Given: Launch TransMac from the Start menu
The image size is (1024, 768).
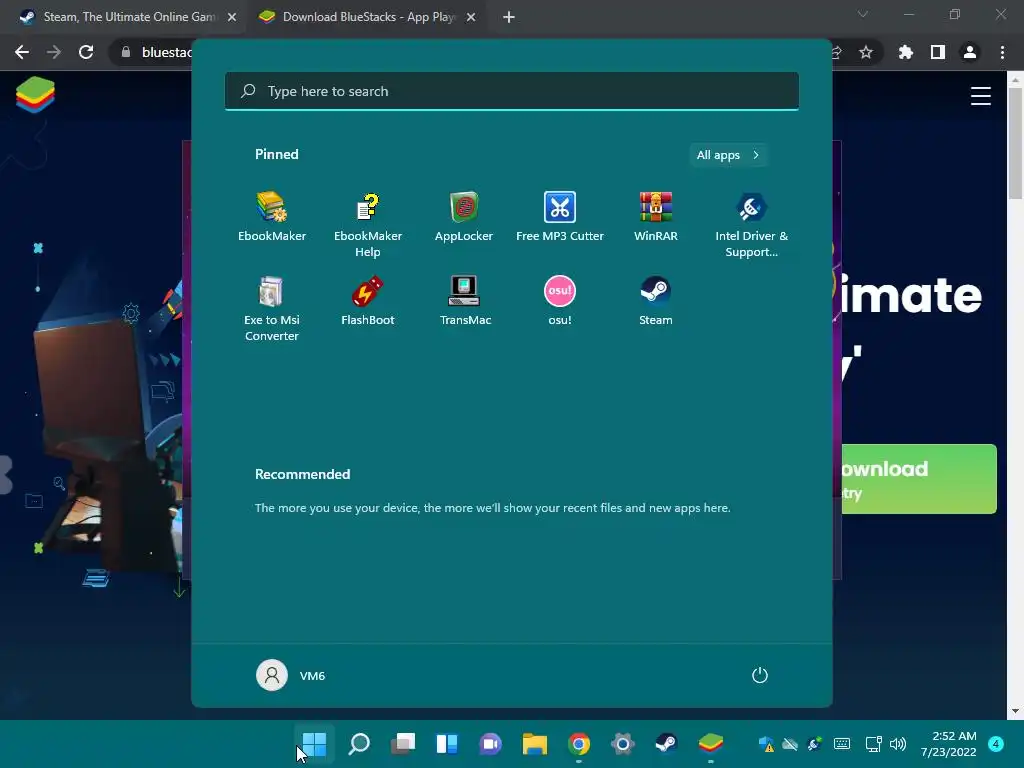Looking at the screenshot, I should 464,301.
